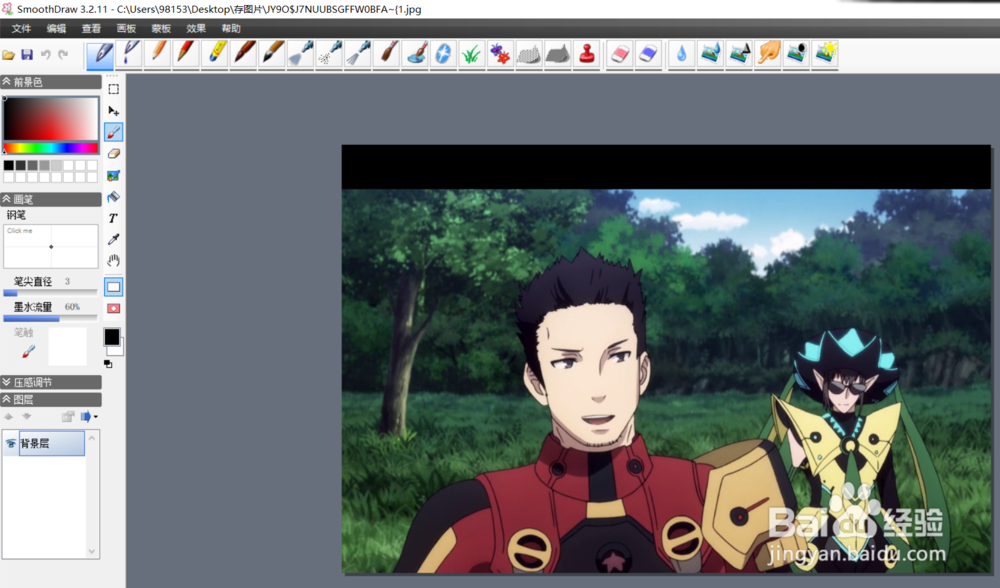Open the 文件 menu
Image resolution: width=1000 pixels, height=588 pixels.
(21, 29)
